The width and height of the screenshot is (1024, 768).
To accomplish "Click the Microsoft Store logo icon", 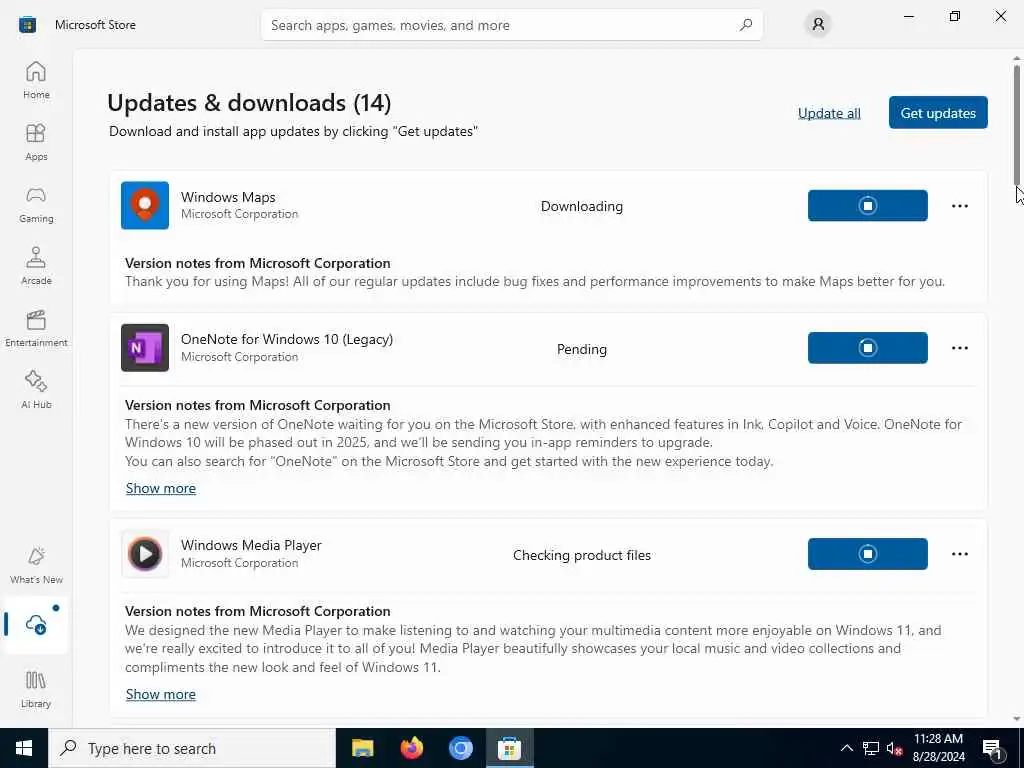I will 27,25.
